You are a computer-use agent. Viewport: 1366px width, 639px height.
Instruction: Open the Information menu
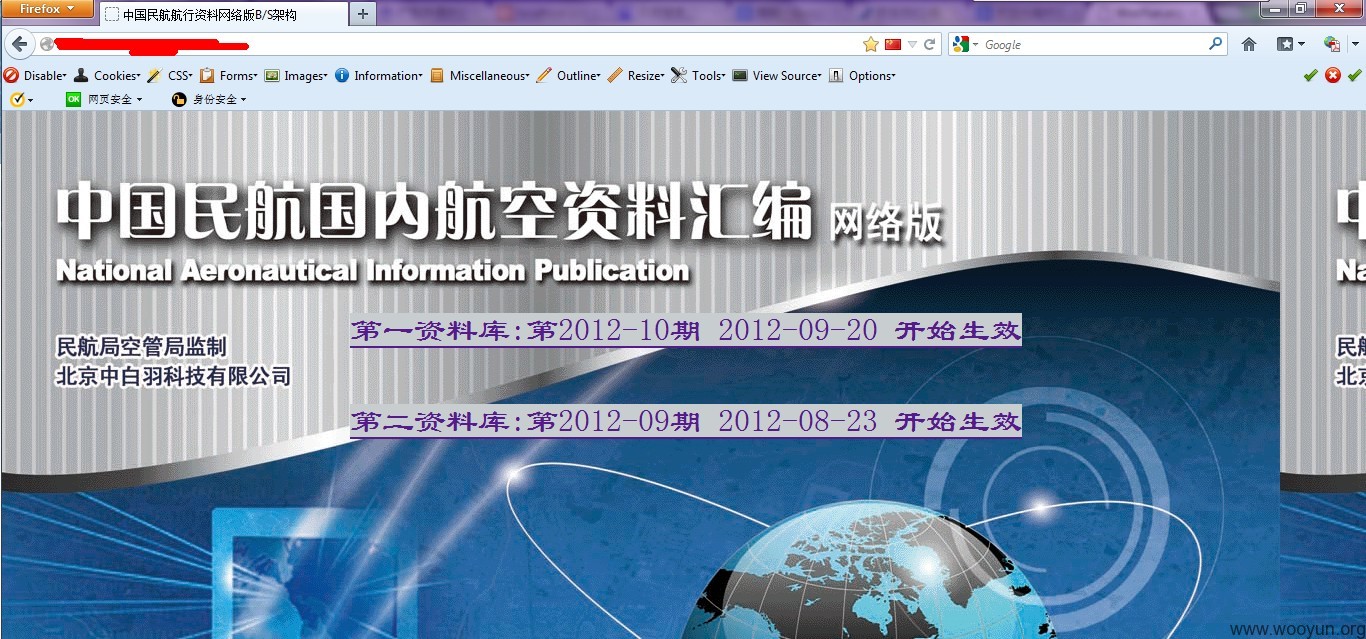click(378, 75)
